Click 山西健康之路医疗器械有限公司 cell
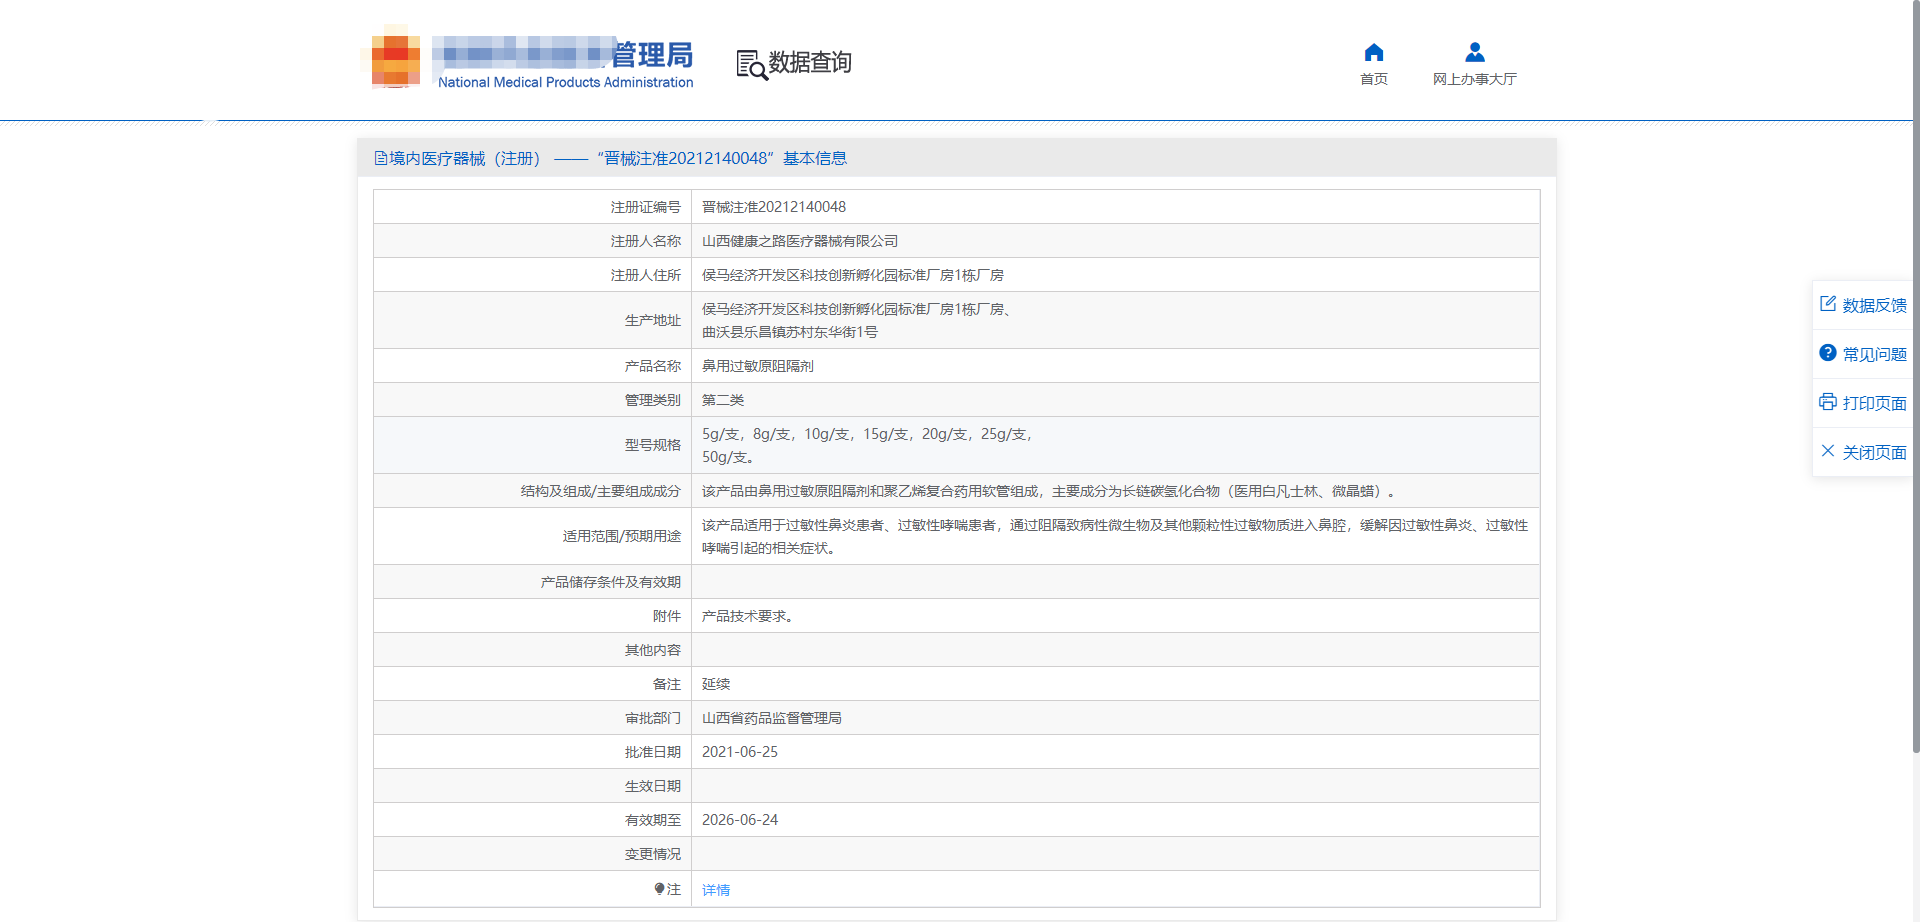The height and width of the screenshot is (922, 1920). pyautogui.click(x=800, y=241)
